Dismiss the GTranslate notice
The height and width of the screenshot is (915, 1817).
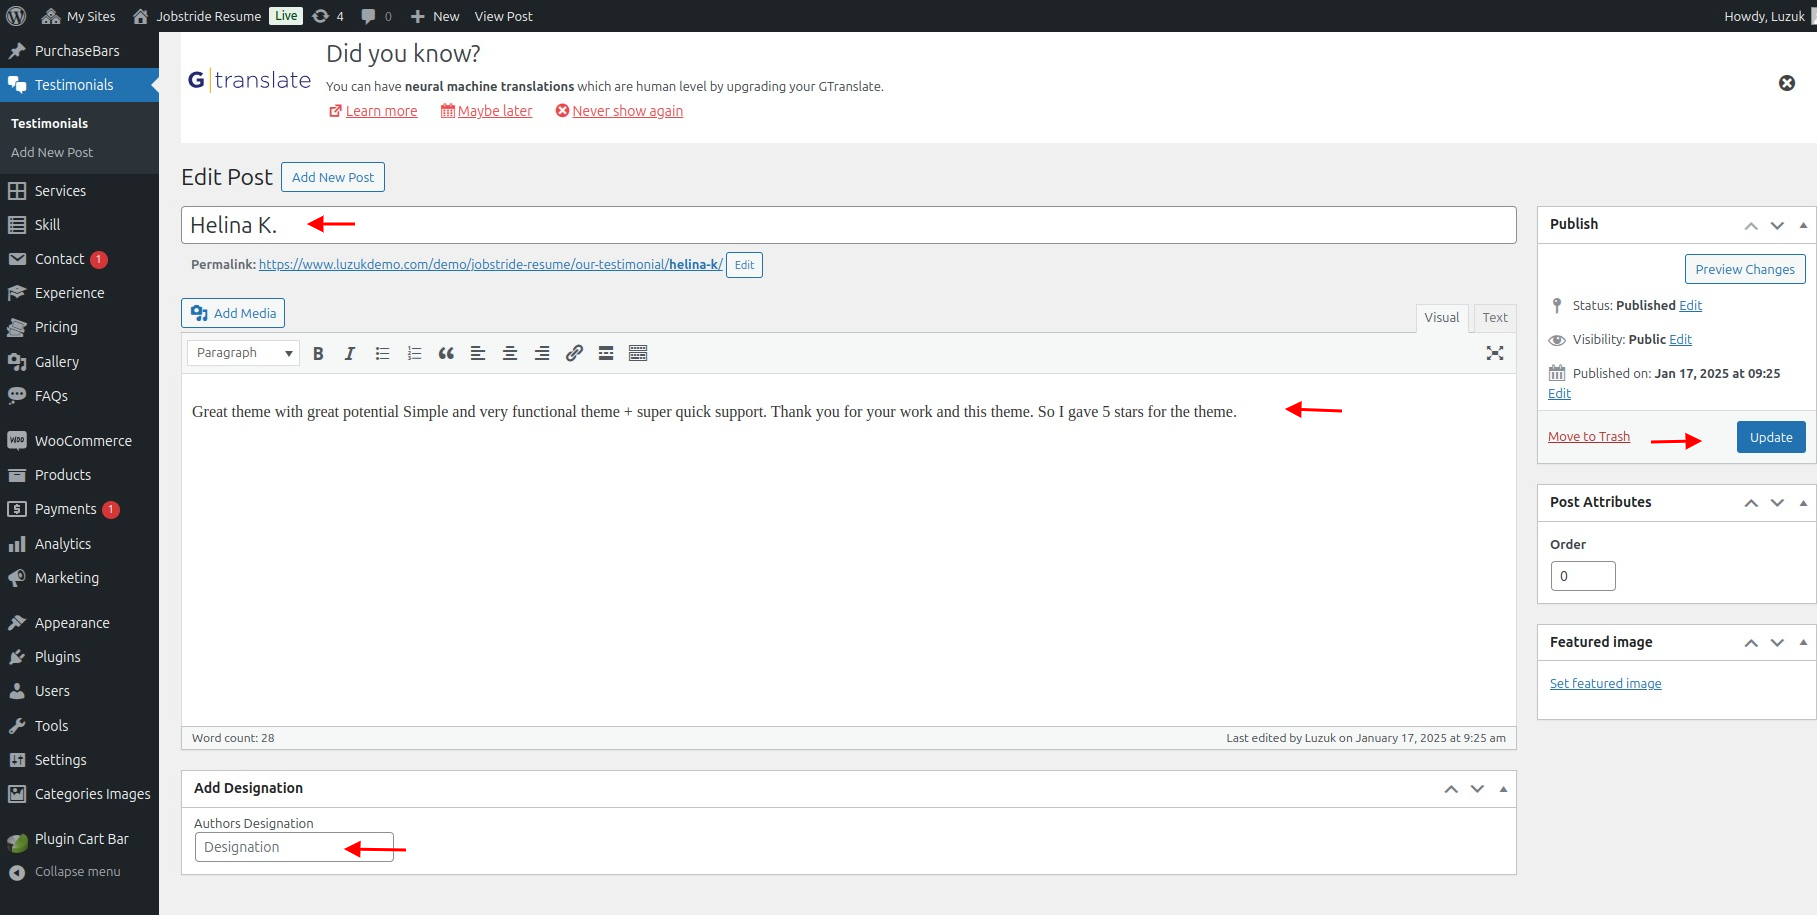(x=1786, y=83)
